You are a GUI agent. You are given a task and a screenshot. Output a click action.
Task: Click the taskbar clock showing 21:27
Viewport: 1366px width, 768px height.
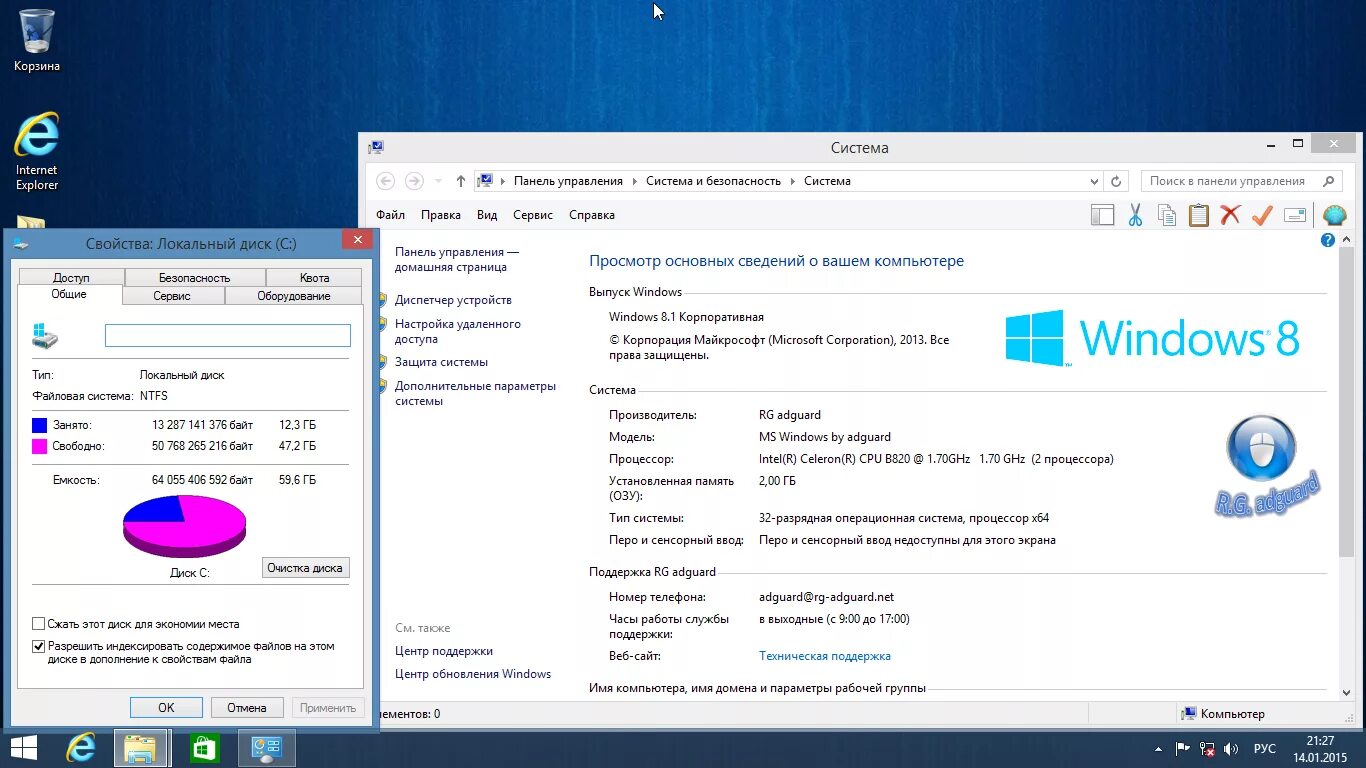click(x=1320, y=748)
